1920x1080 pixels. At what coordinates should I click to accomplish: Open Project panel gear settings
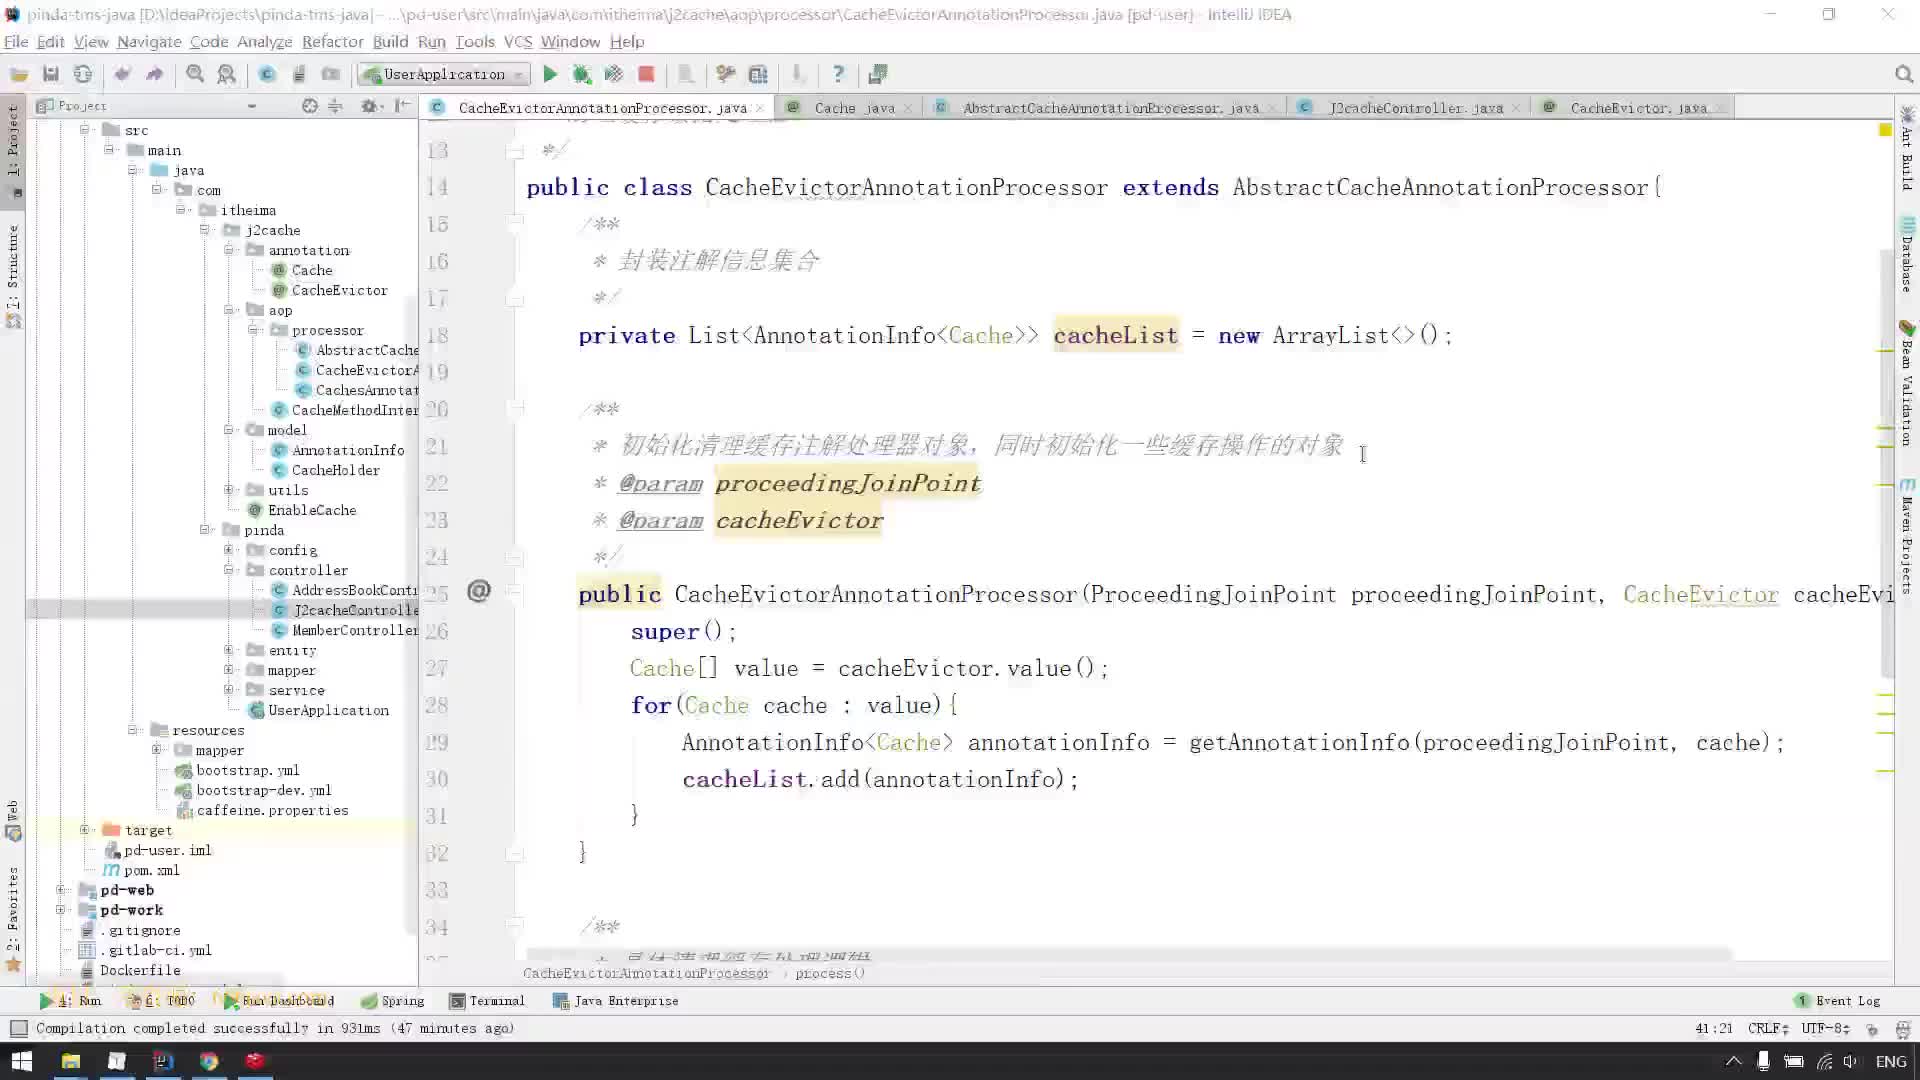(x=370, y=106)
